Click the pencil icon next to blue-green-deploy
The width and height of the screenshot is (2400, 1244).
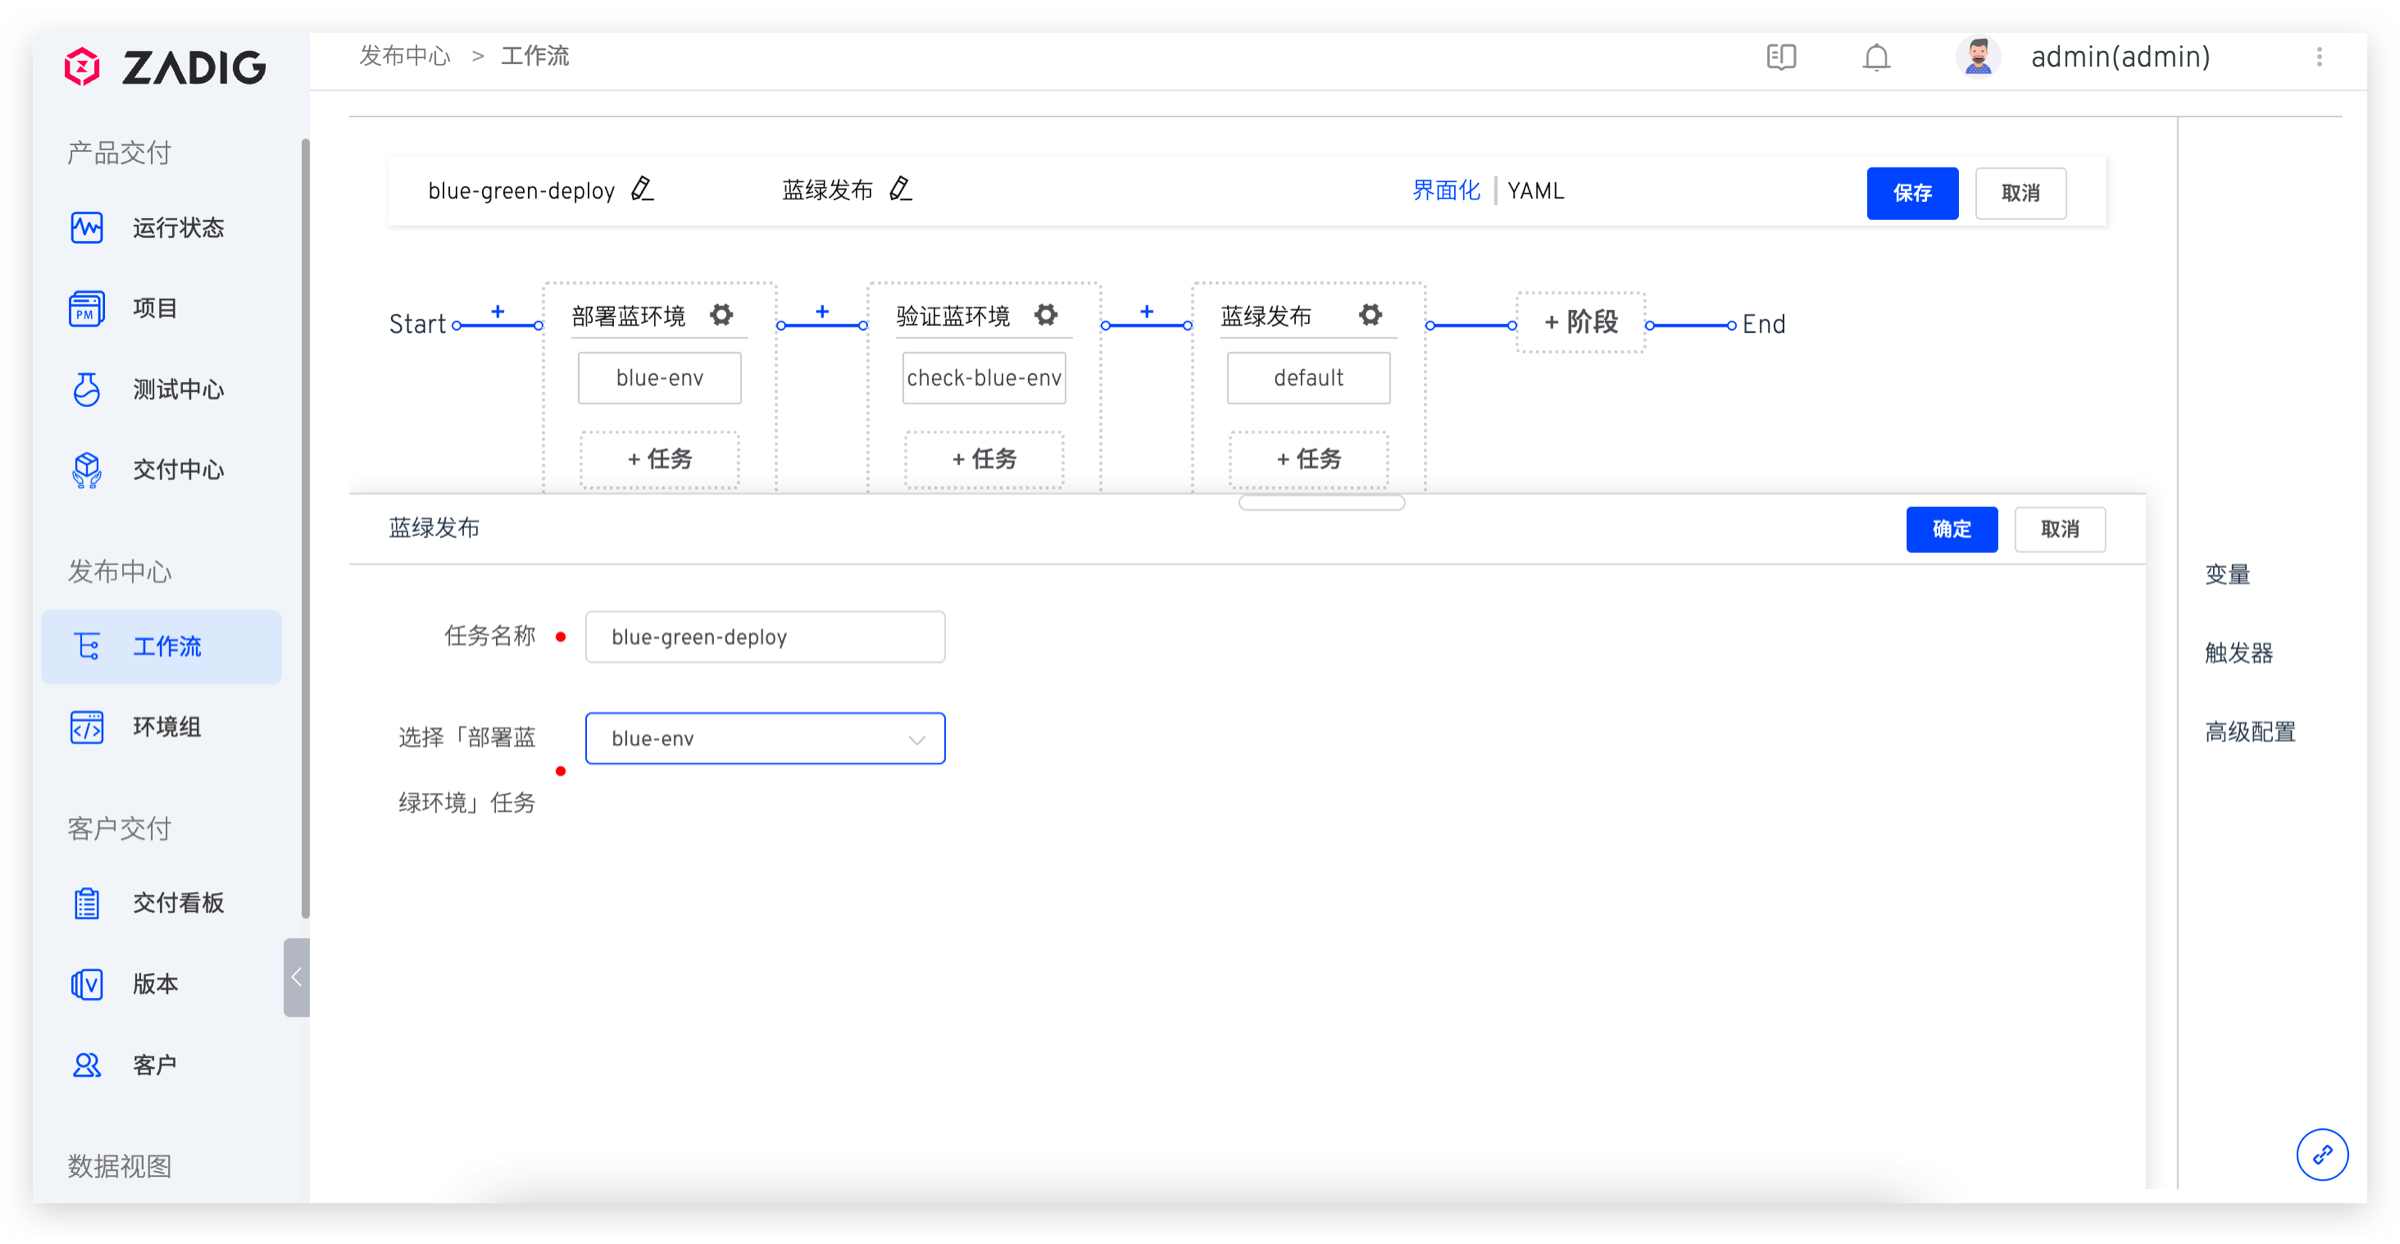pyautogui.click(x=642, y=189)
